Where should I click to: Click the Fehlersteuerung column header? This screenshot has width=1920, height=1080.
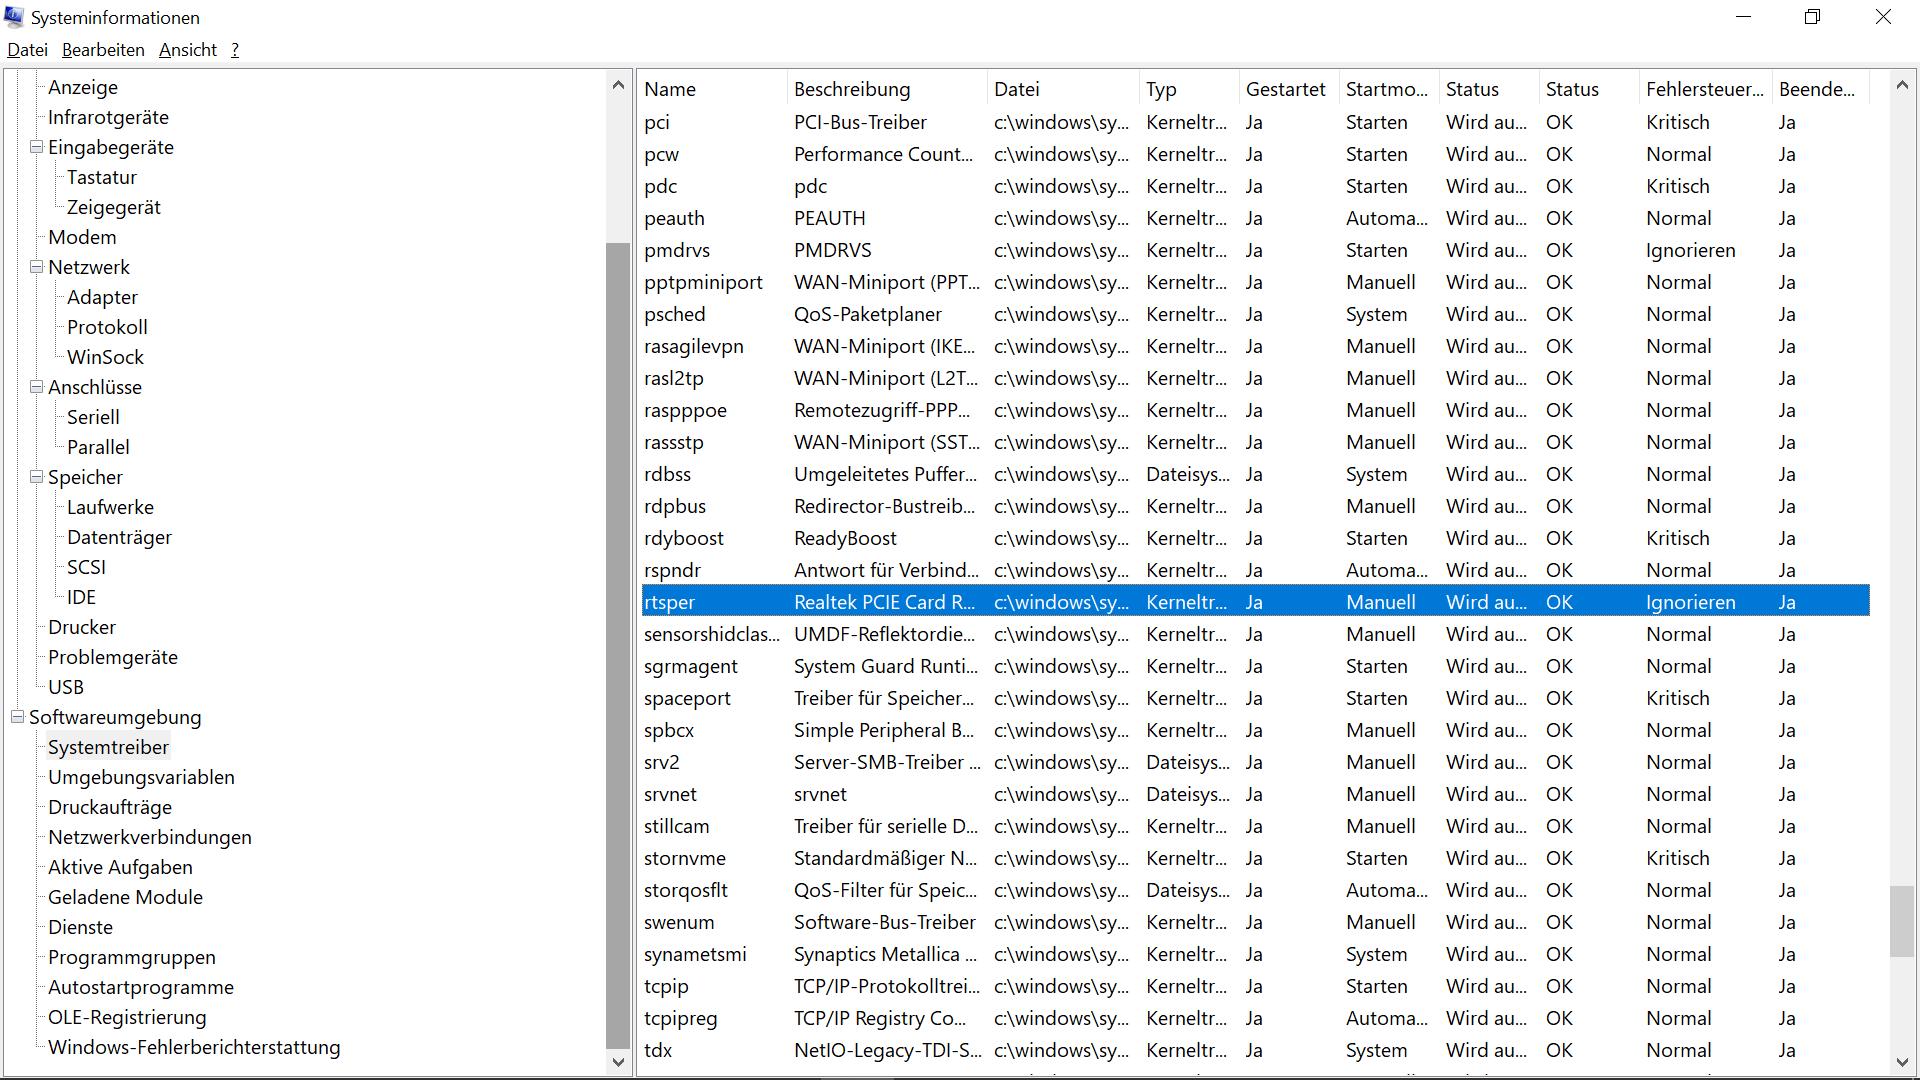(1704, 88)
